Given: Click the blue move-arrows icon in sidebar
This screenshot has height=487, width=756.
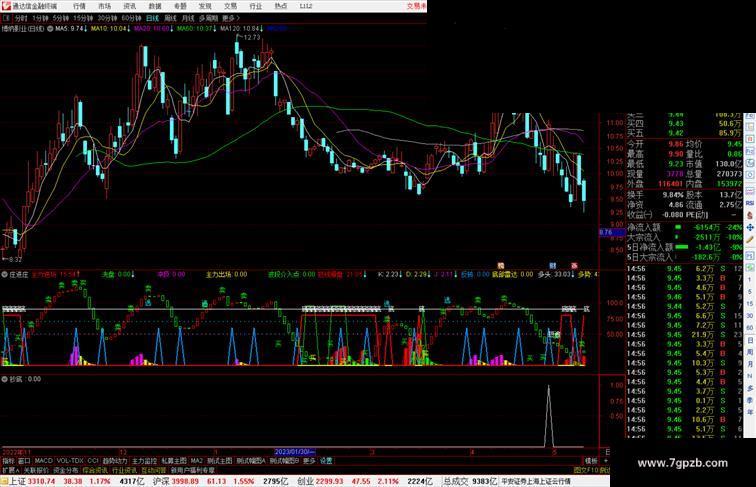Looking at the screenshot, I should coord(750,227).
